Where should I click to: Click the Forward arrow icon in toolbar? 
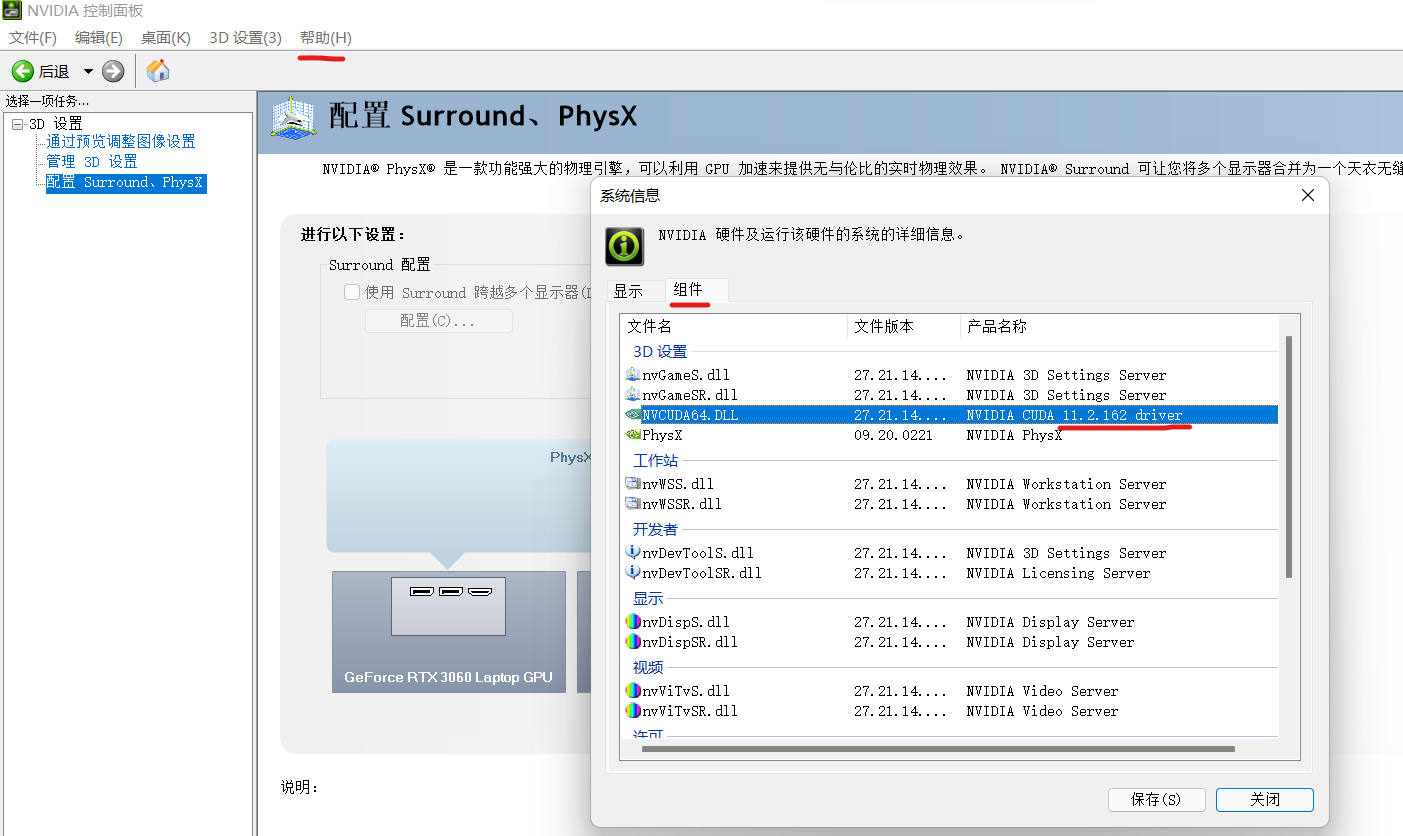[x=113, y=71]
